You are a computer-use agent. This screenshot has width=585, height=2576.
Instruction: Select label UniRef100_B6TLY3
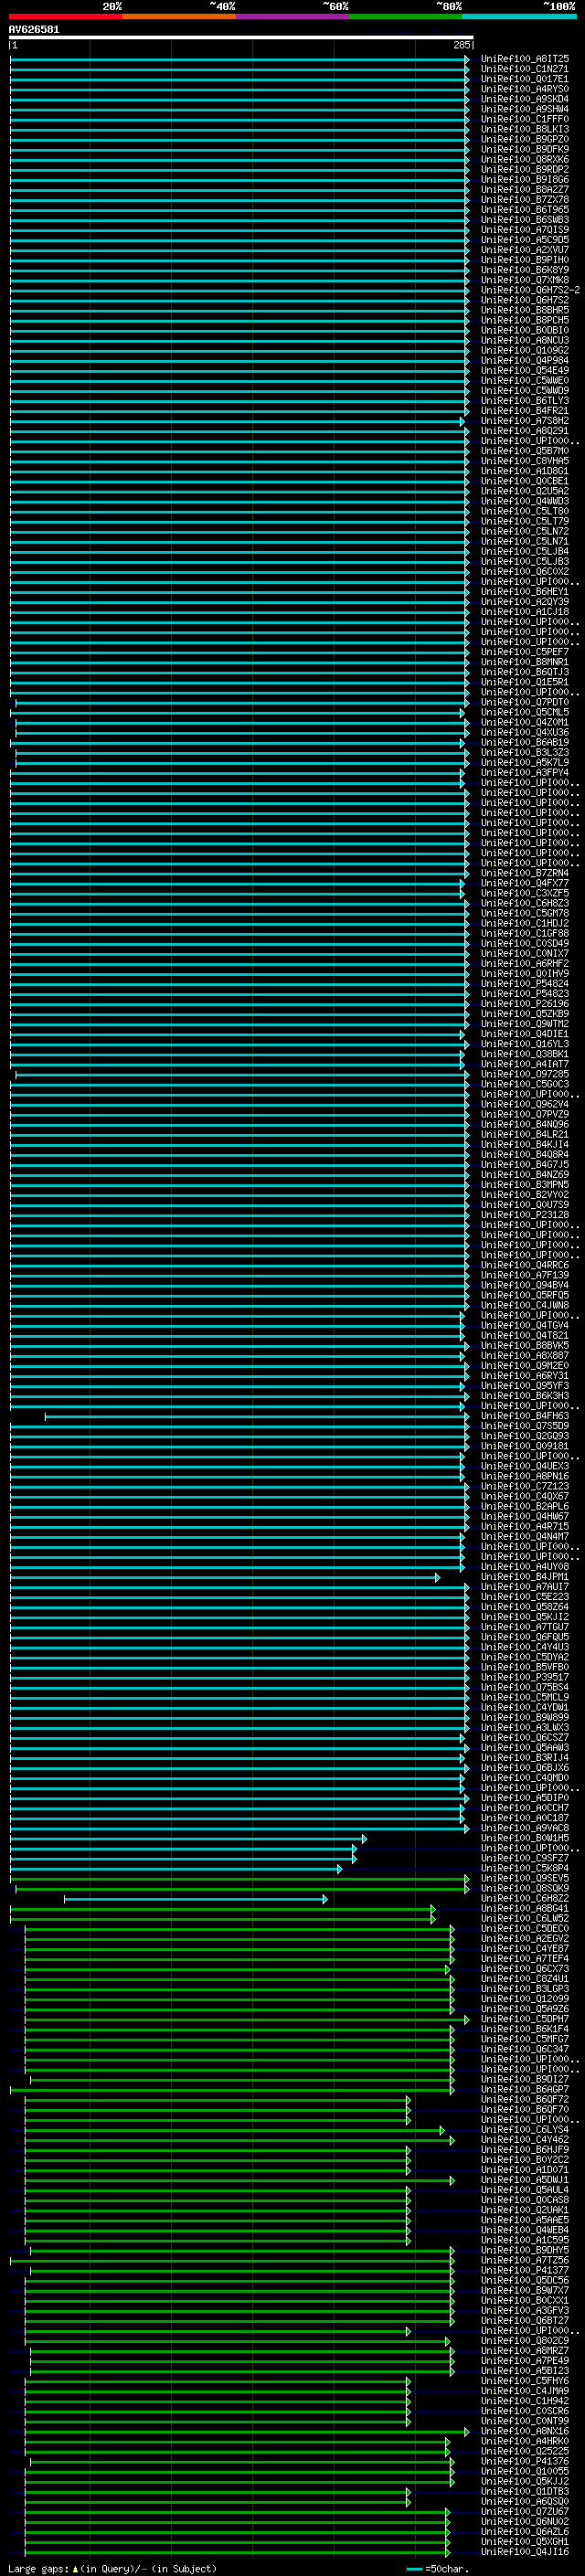[525, 401]
